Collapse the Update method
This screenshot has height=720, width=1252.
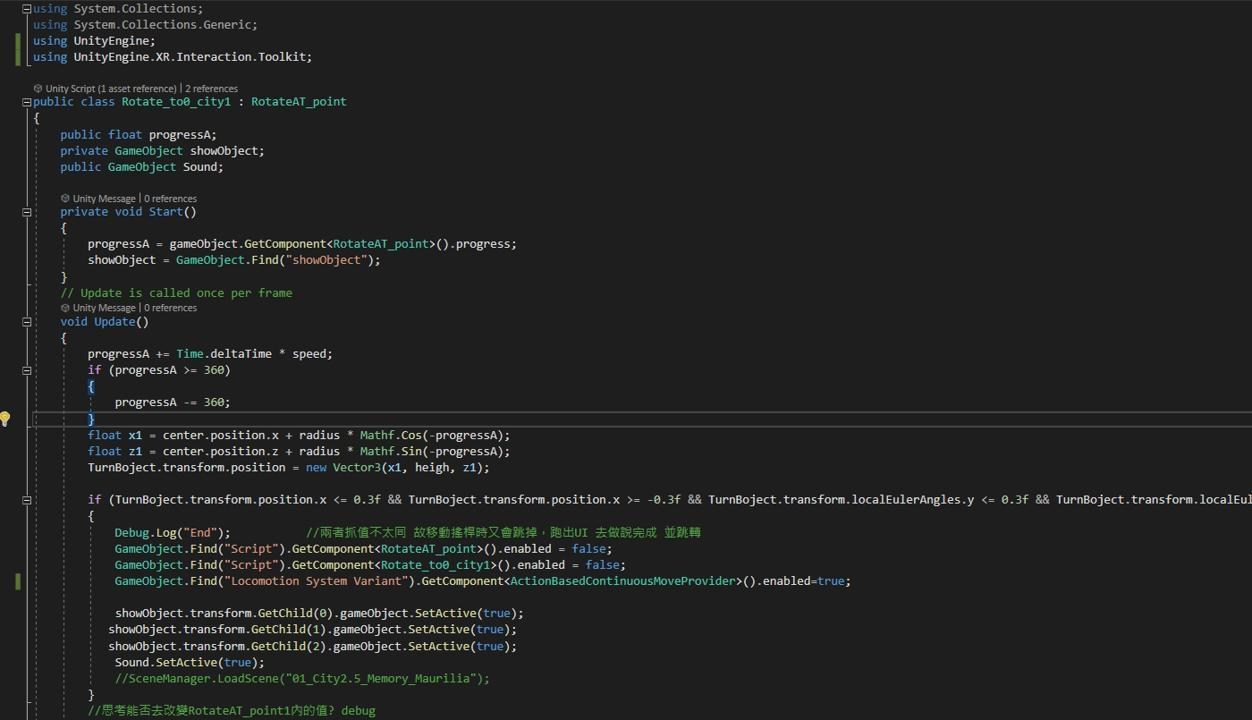[x=26, y=321]
